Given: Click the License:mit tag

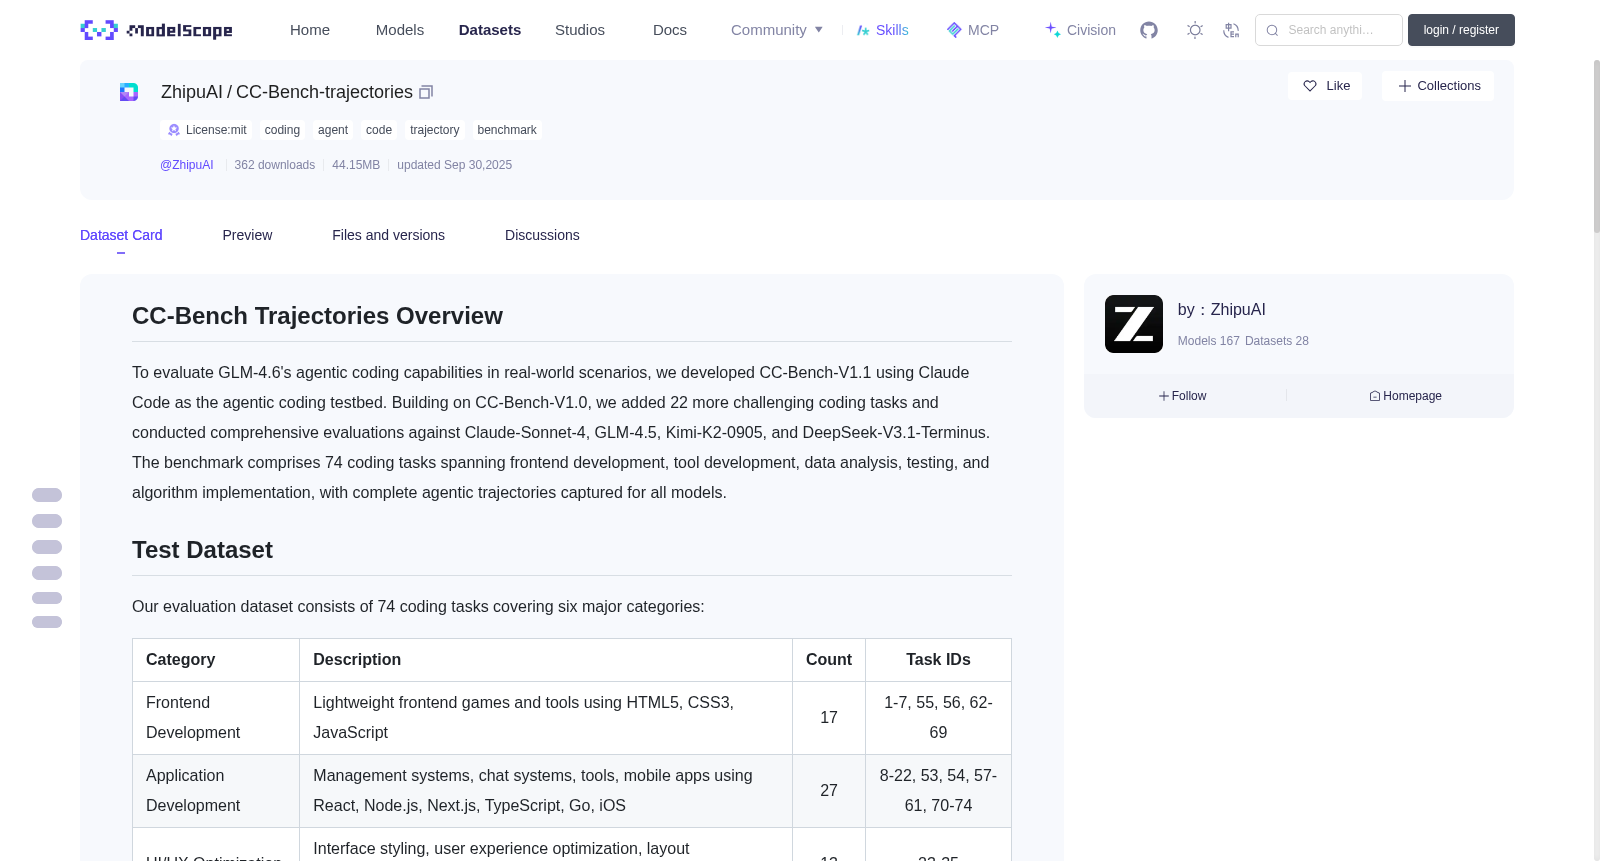Looking at the screenshot, I should point(207,130).
